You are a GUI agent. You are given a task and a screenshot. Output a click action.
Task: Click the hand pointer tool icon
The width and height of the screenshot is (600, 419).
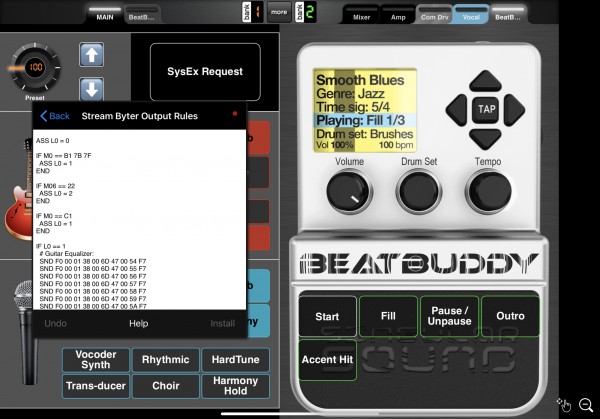pyautogui.click(x=564, y=405)
